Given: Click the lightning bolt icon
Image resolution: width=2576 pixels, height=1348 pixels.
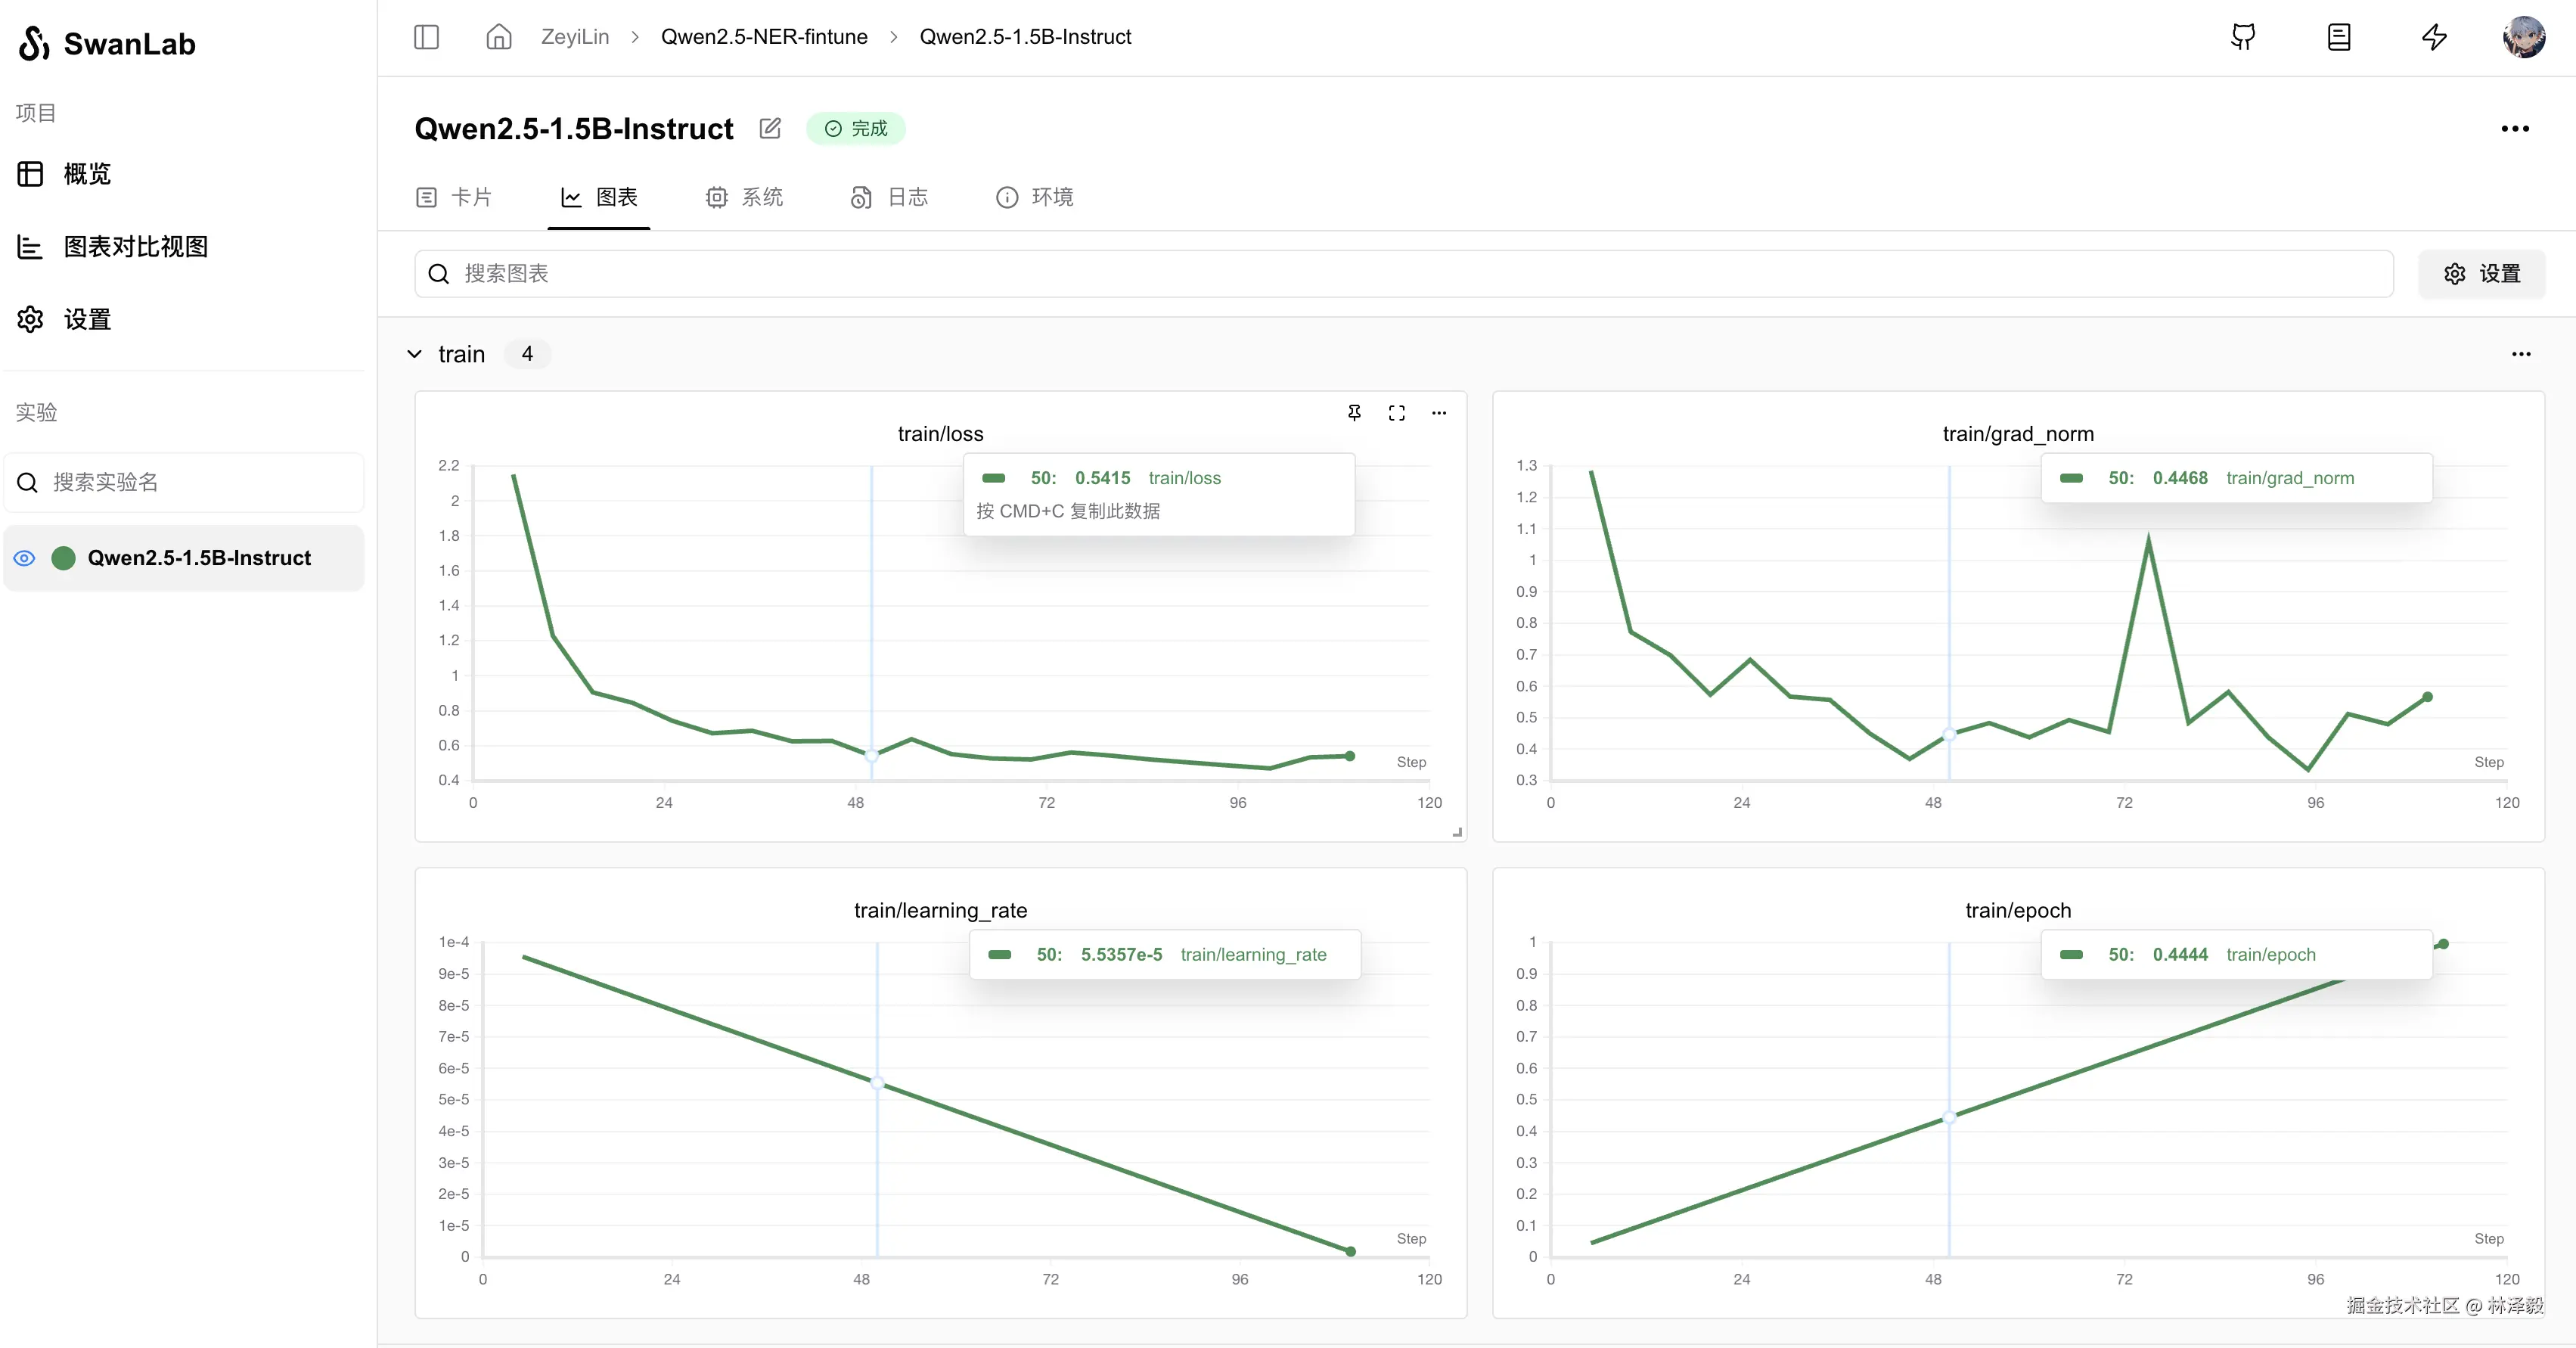Looking at the screenshot, I should [2434, 37].
